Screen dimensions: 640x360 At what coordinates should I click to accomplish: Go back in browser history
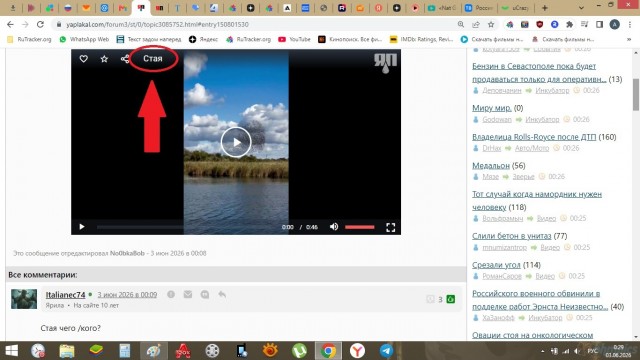pos(10,24)
